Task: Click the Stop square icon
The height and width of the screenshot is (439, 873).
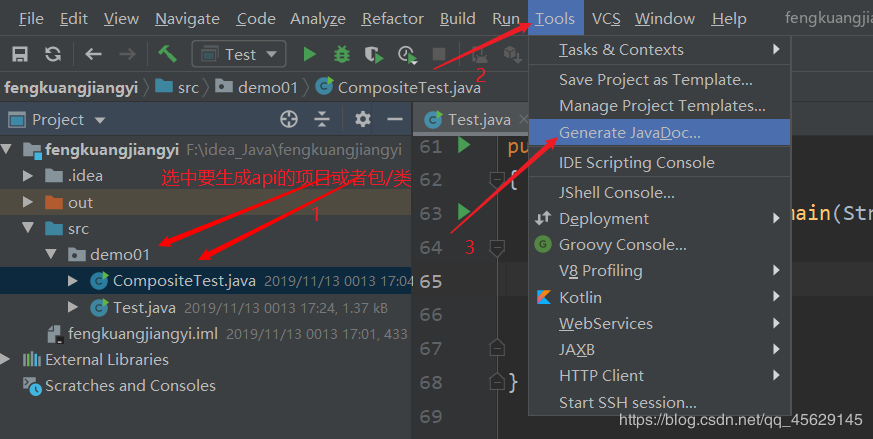Action: pos(439,54)
